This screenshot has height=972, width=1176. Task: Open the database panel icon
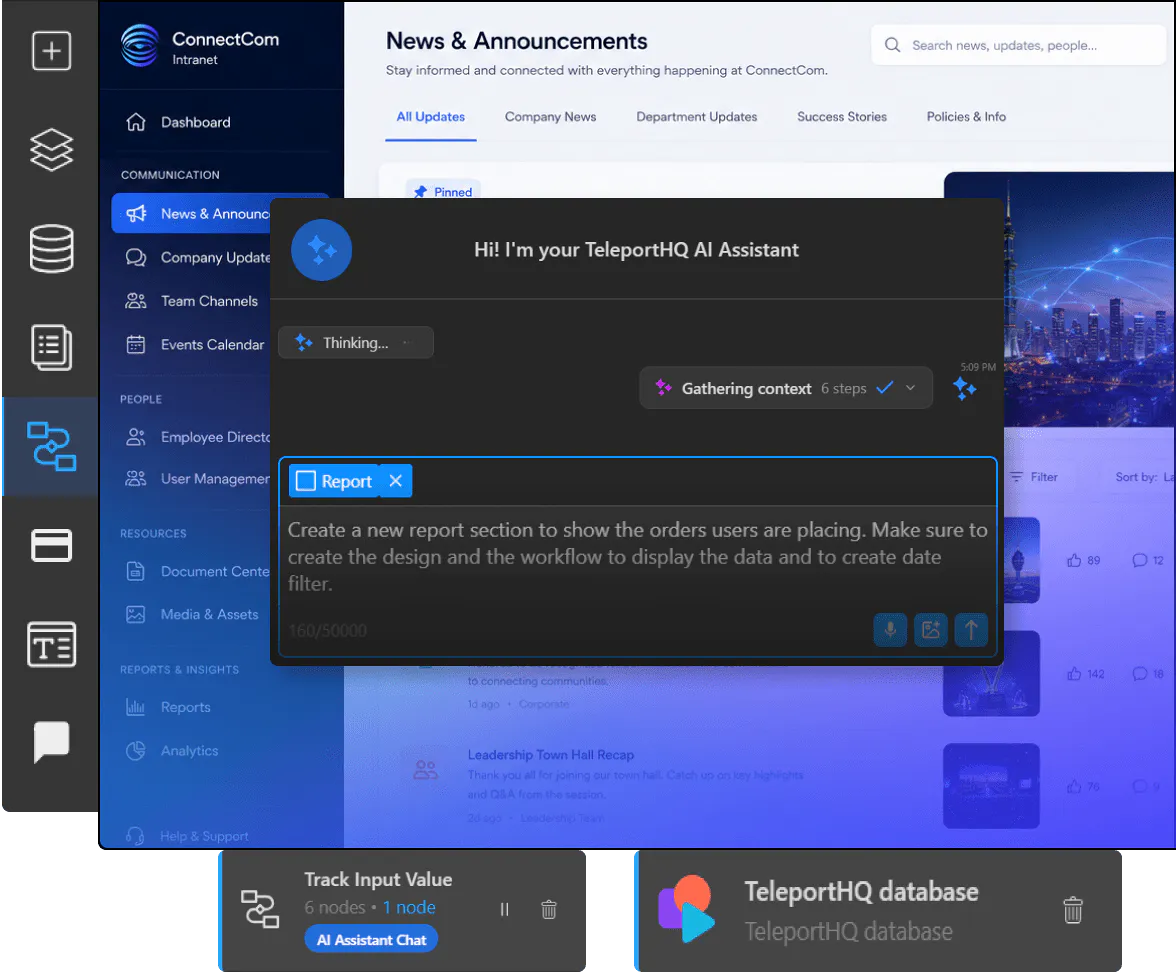pyautogui.click(x=51, y=248)
